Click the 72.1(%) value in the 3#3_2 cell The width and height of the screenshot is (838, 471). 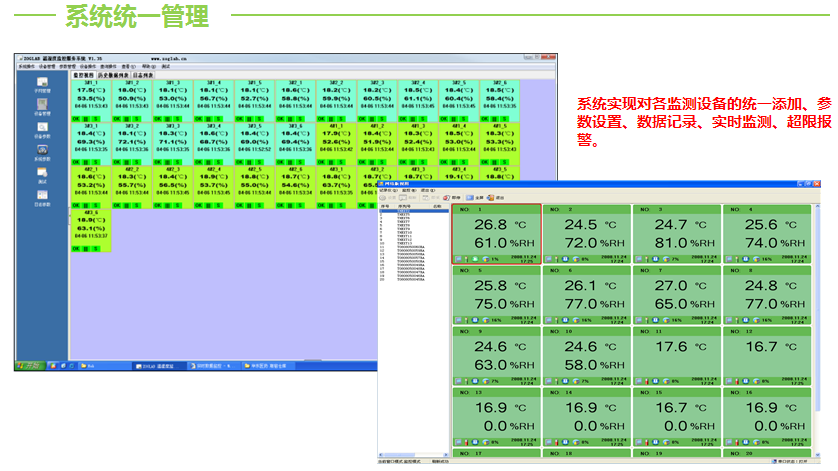[x=131, y=142]
